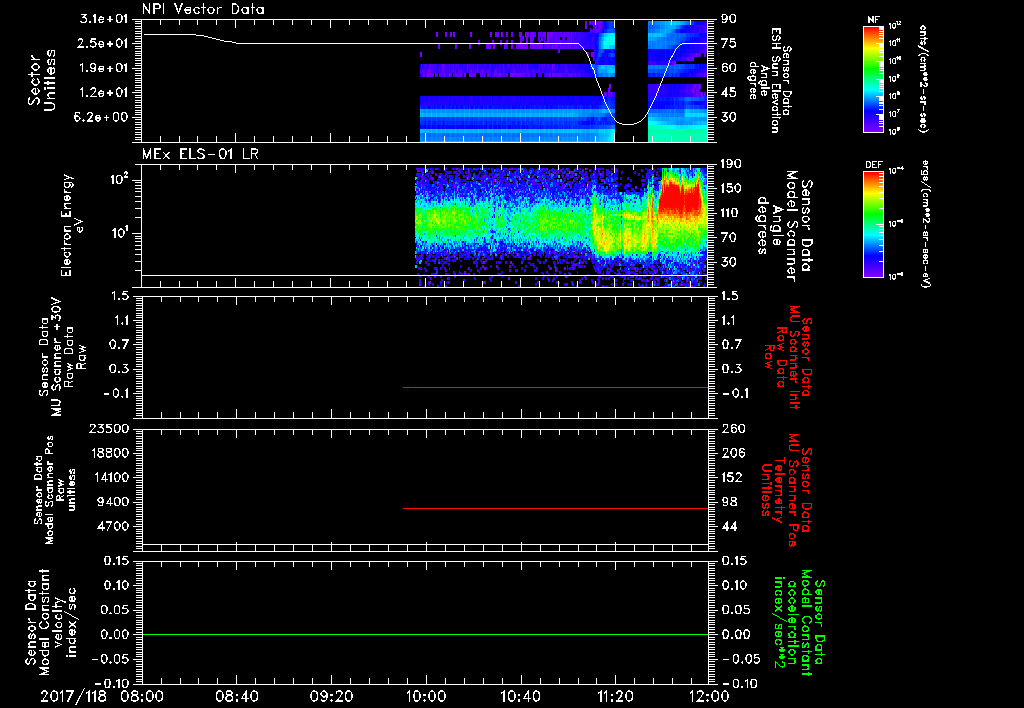Click the '90' sun elevation tick label
This screenshot has height=708, width=1024.
729,18
